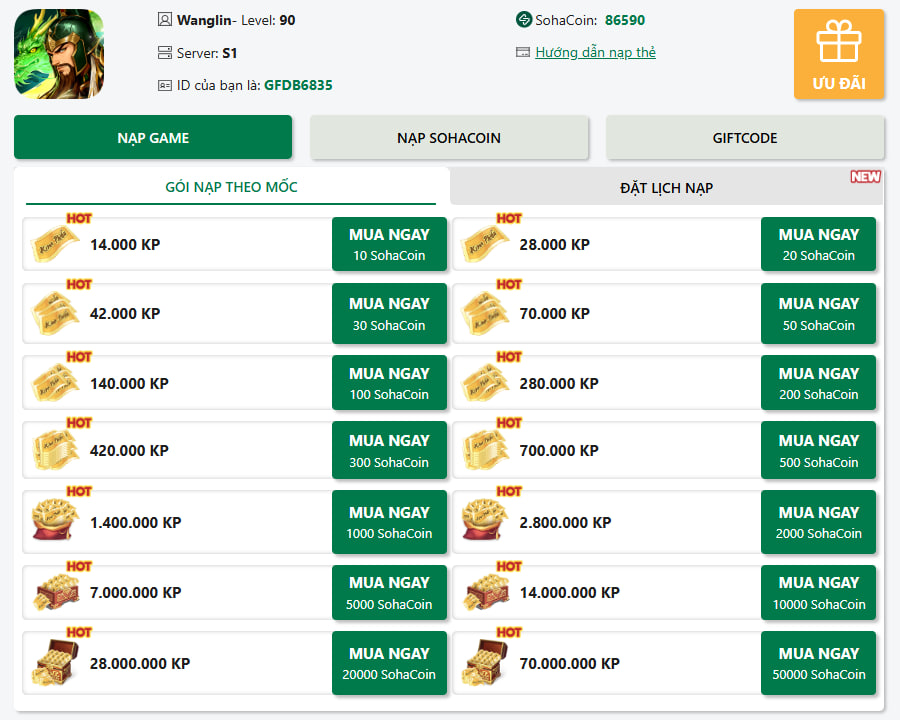Click the ticket stack icon for 700.000 KP
The image size is (900, 720).
point(486,451)
